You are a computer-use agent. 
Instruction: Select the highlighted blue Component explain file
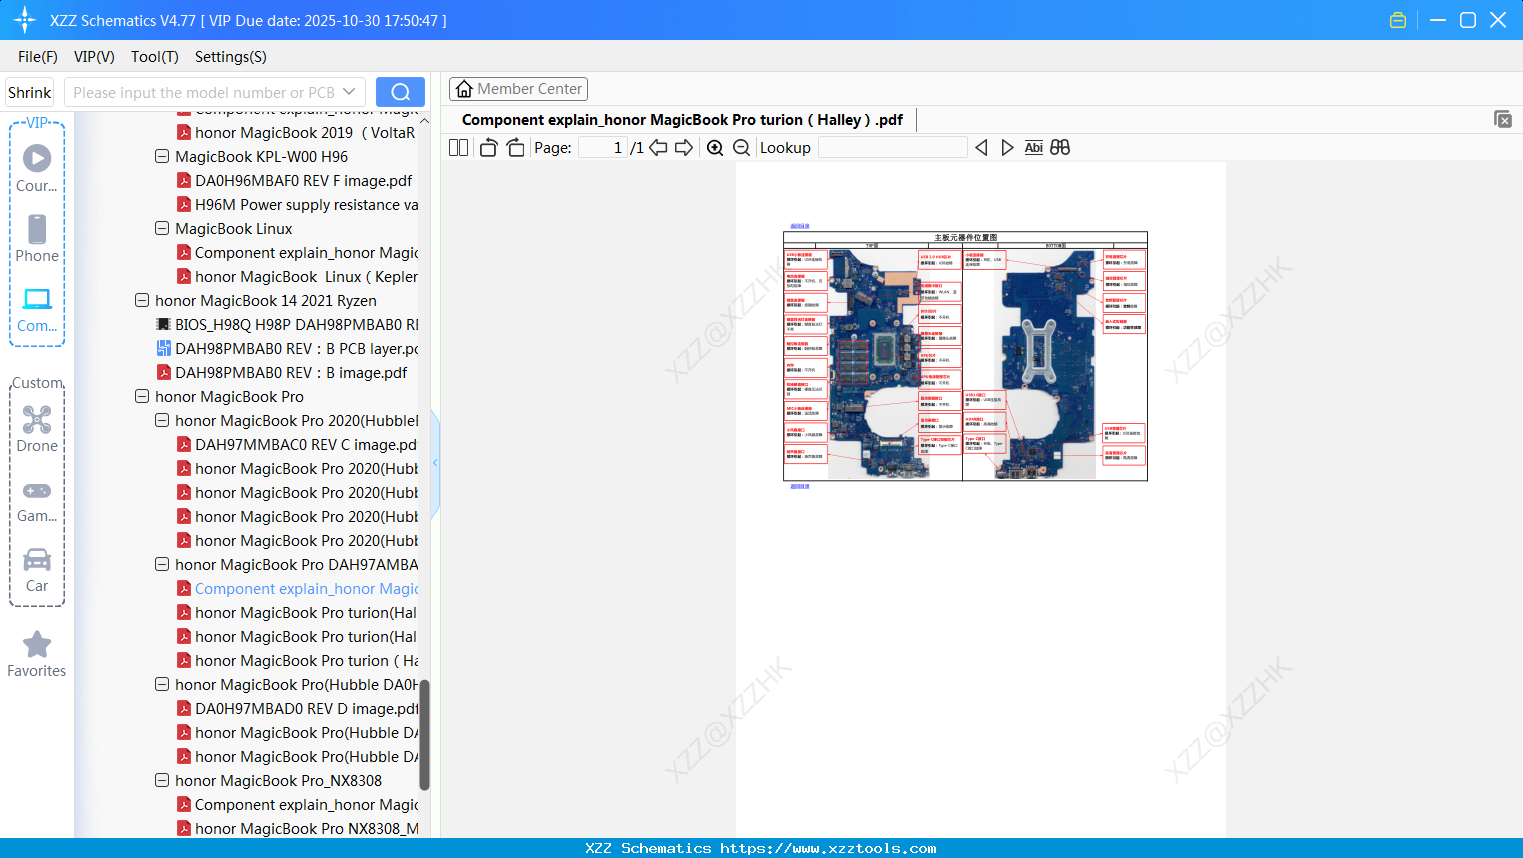tap(297, 589)
